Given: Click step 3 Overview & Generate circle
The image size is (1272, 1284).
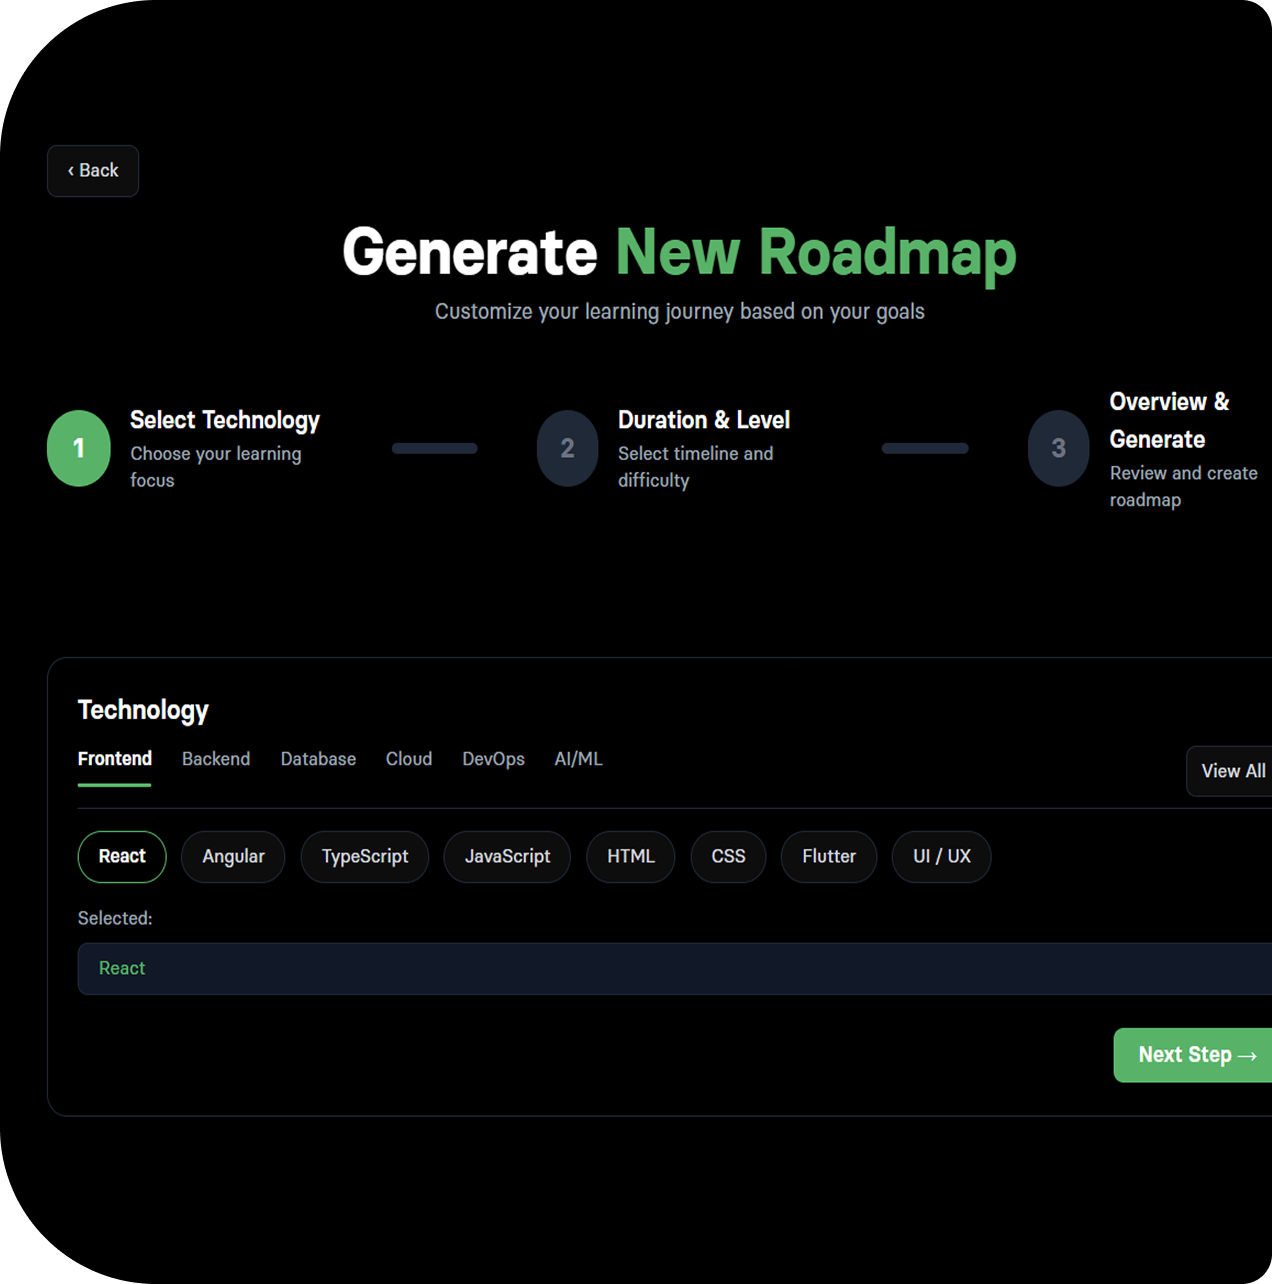Looking at the screenshot, I should coord(1058,448).
